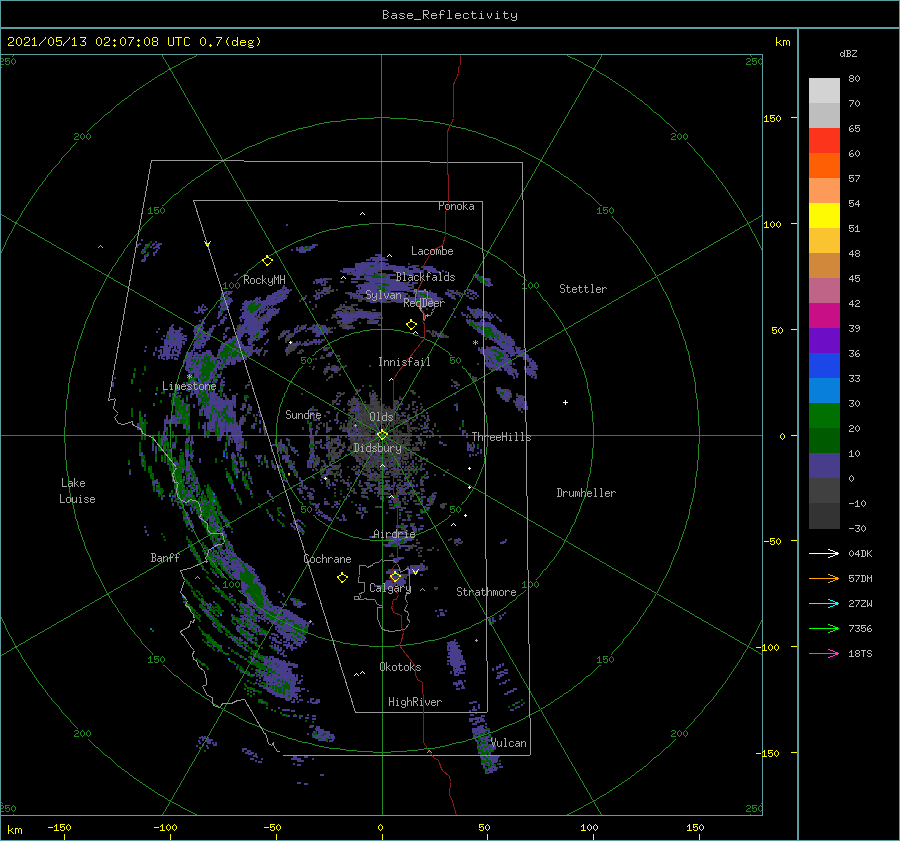The height and width of the screenshot is (841, 900).
Task: Click the dBZ legend heading
Action: click(x=848, y=53)
